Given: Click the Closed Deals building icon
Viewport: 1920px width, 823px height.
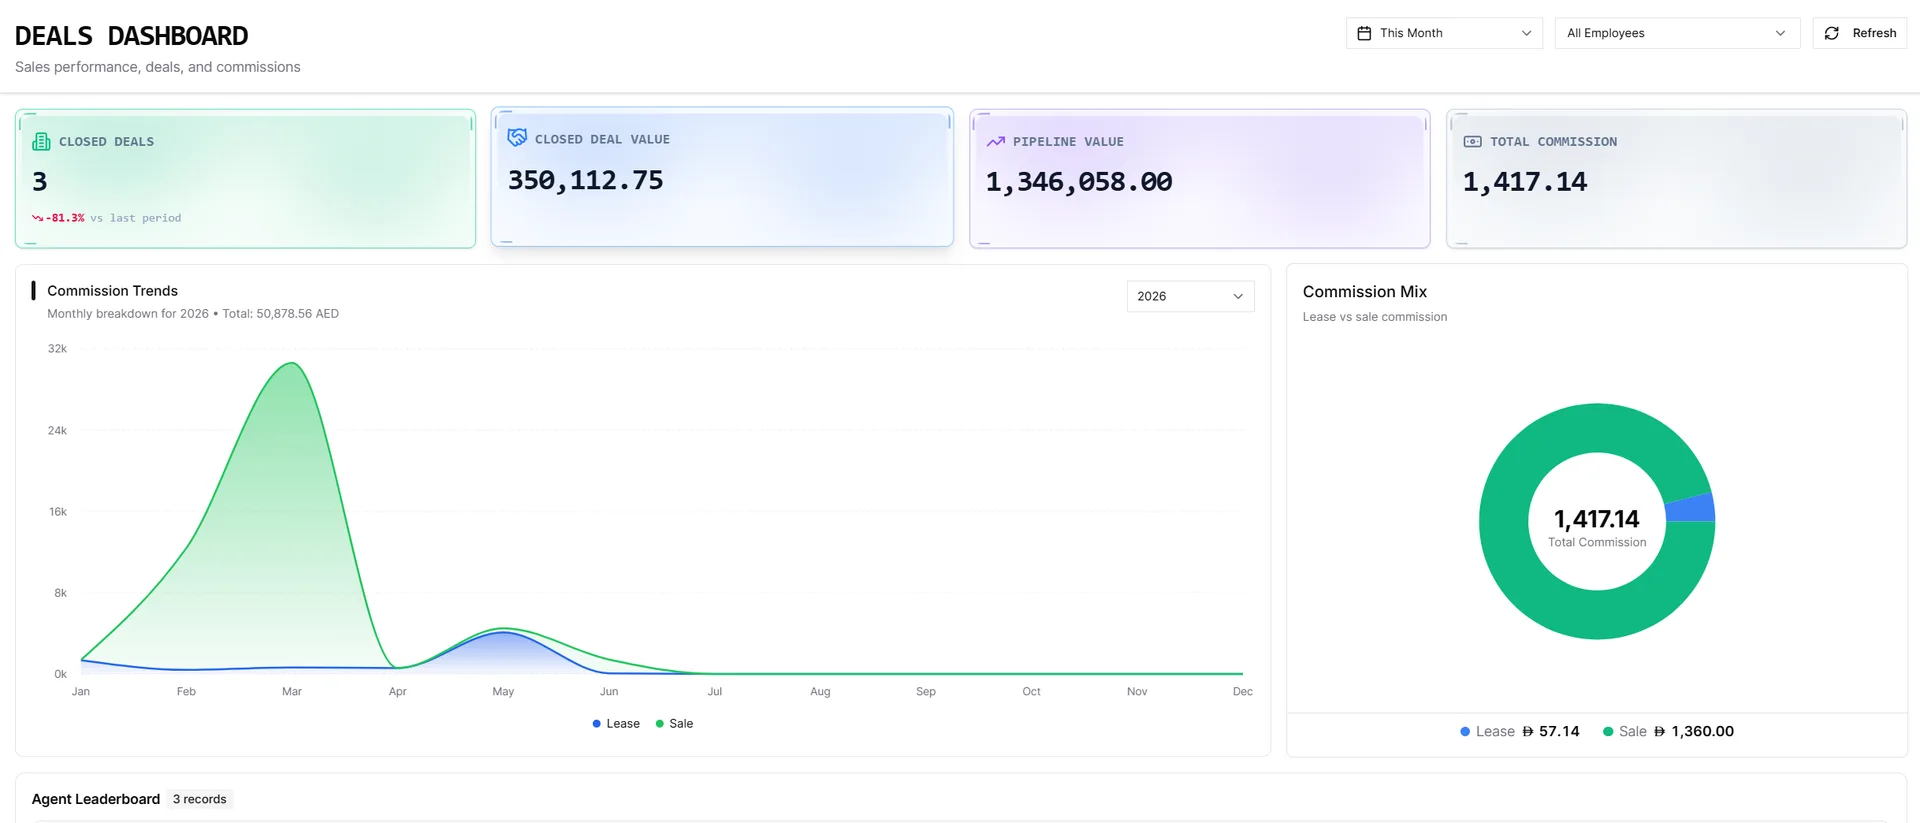Looking at the screenshot, I should (41, 142).
